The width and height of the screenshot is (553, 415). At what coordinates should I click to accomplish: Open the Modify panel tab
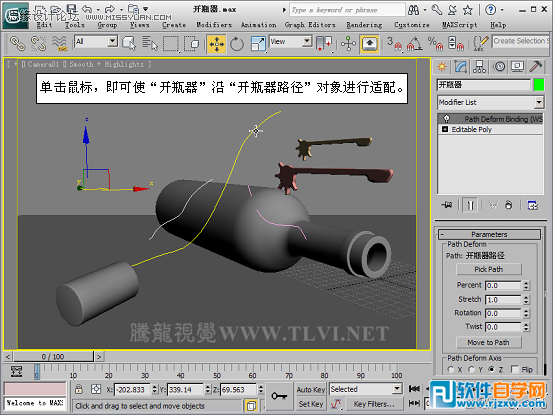coord(461,66)
